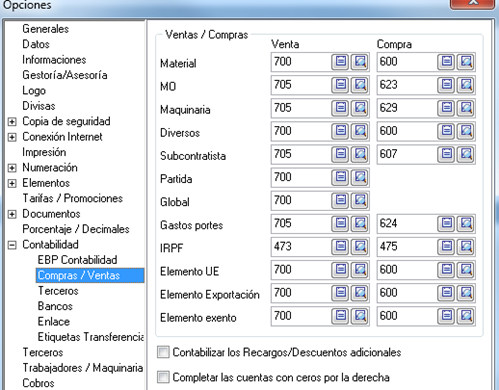499x390 pixels.
Task: Expand the Copia de seguridad node
Action: point(12,122)
